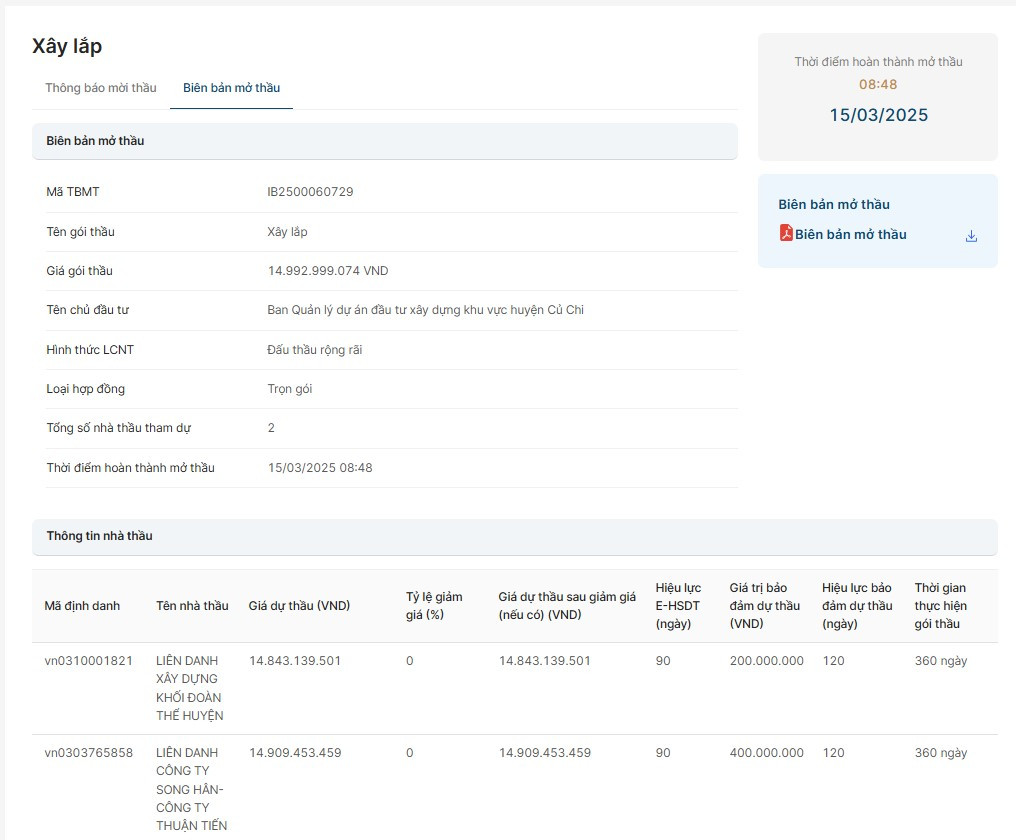Click the TBMT code IB2500060729
Viewport: 1016px width, 840px height.
tap(310, 192)
